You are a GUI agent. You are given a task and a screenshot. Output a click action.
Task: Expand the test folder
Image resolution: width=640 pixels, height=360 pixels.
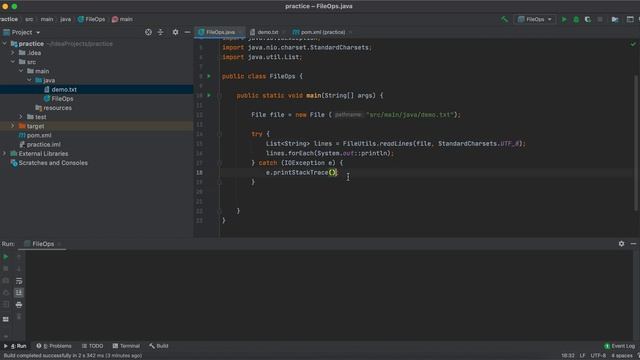21,117
